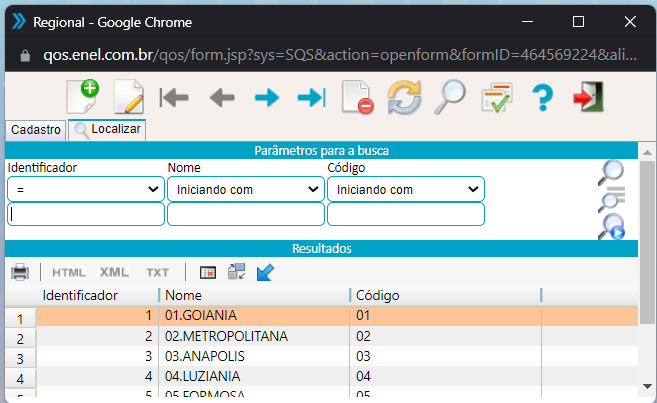657x403 pixels.
Task: Select the Localizar tab
Action: click(107, 129)
